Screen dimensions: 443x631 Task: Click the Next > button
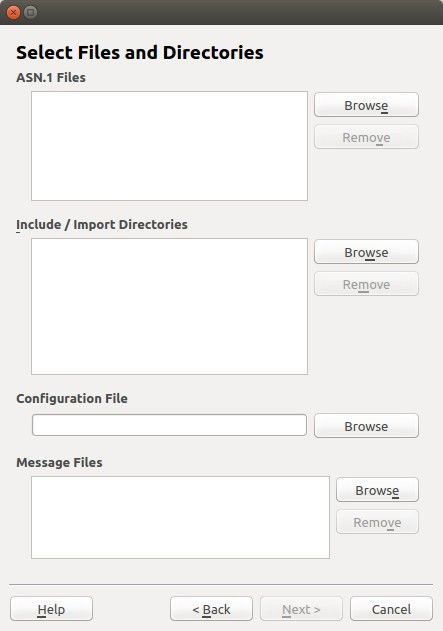(x=301, y=609)
